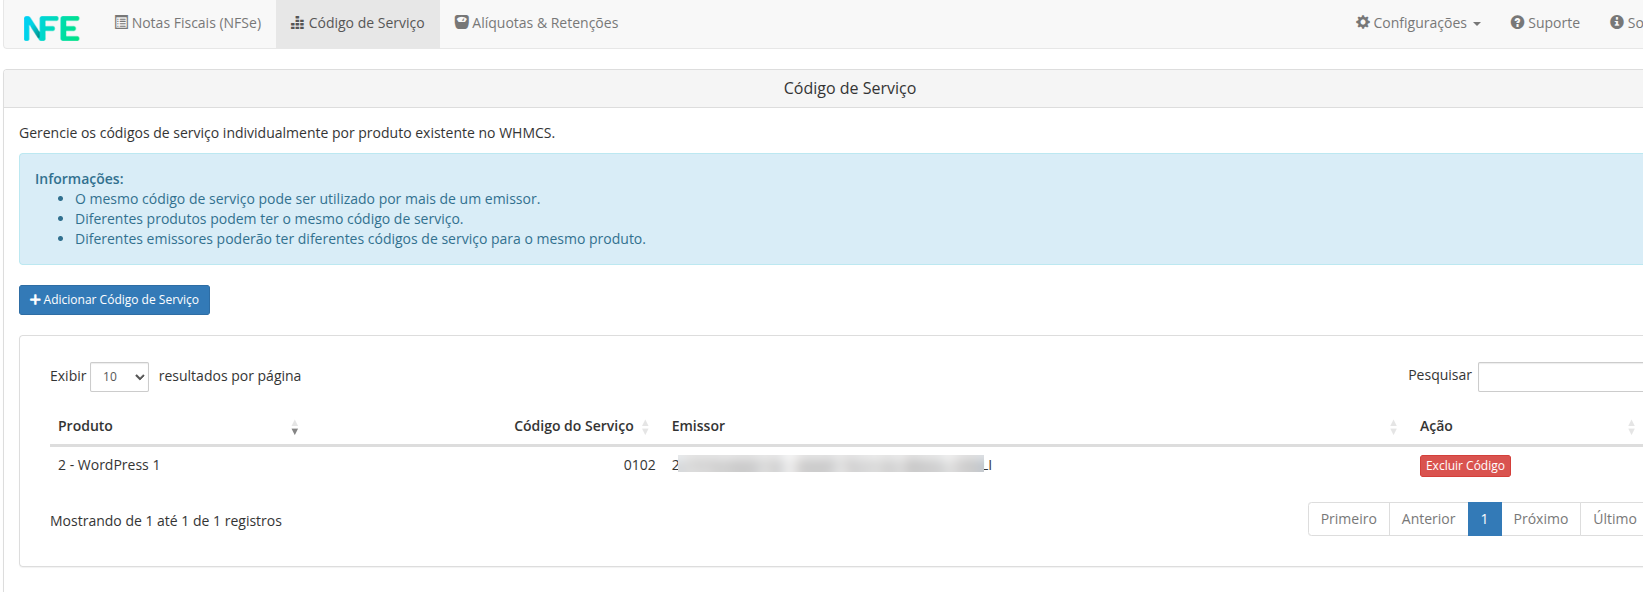1643x592 pixels.
Task: Select the Código de Serviço tab
Action: pyautogui.click(x=358, y=23)
